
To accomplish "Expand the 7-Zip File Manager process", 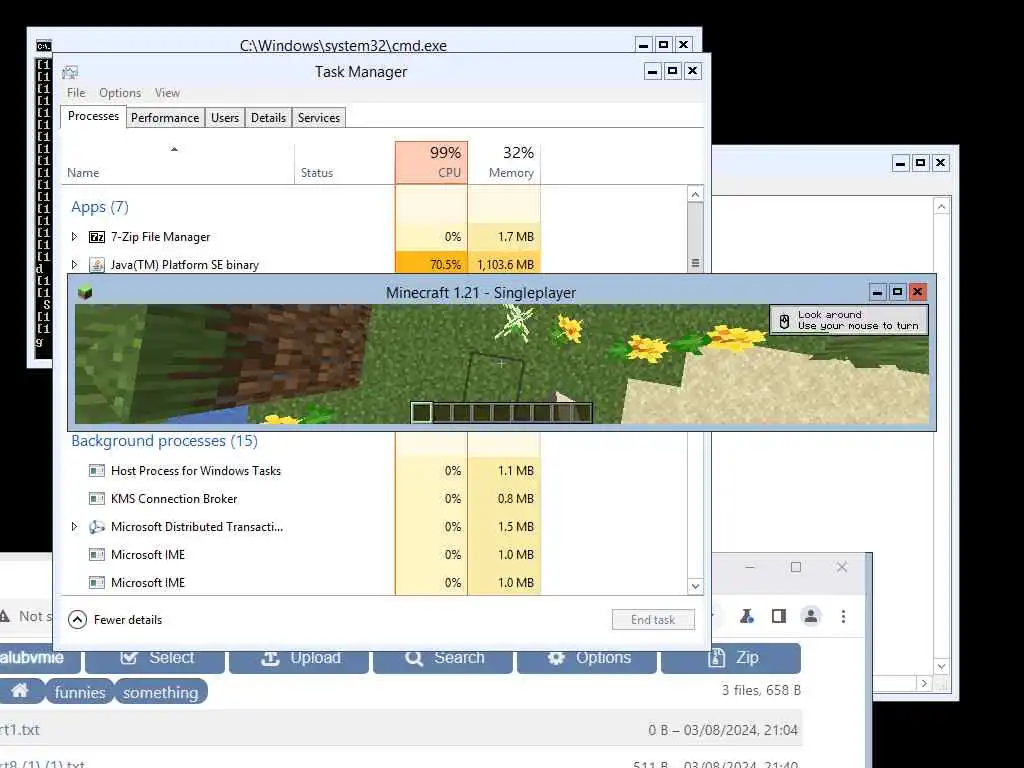I will point(74,236).
